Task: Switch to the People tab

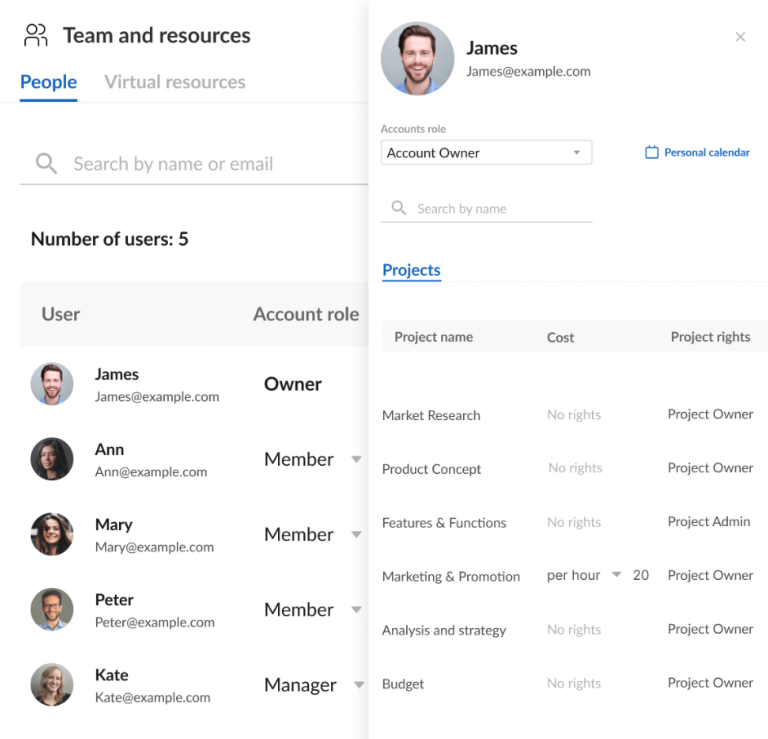Action: coord(48,82)
